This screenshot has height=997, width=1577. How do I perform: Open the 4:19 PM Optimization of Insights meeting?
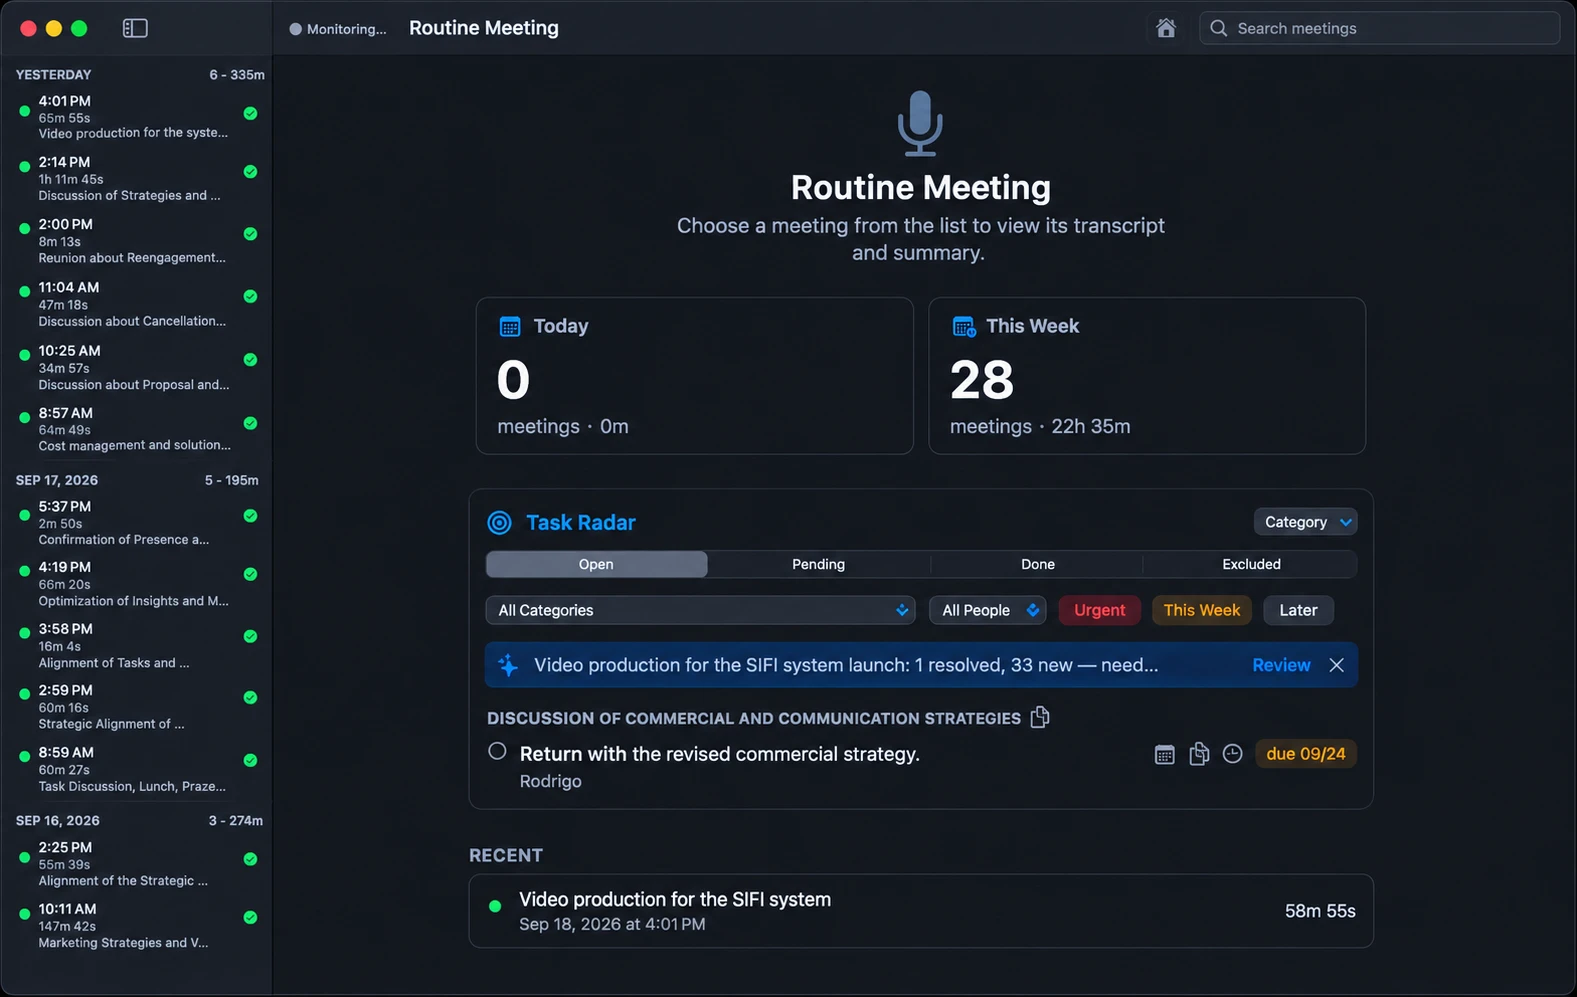click(x=136, y=583)
